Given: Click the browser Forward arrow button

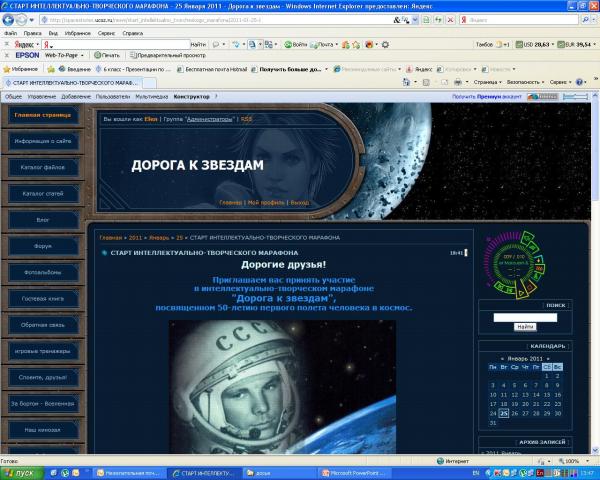Looking at the screenshot, I should pos(21,20).
